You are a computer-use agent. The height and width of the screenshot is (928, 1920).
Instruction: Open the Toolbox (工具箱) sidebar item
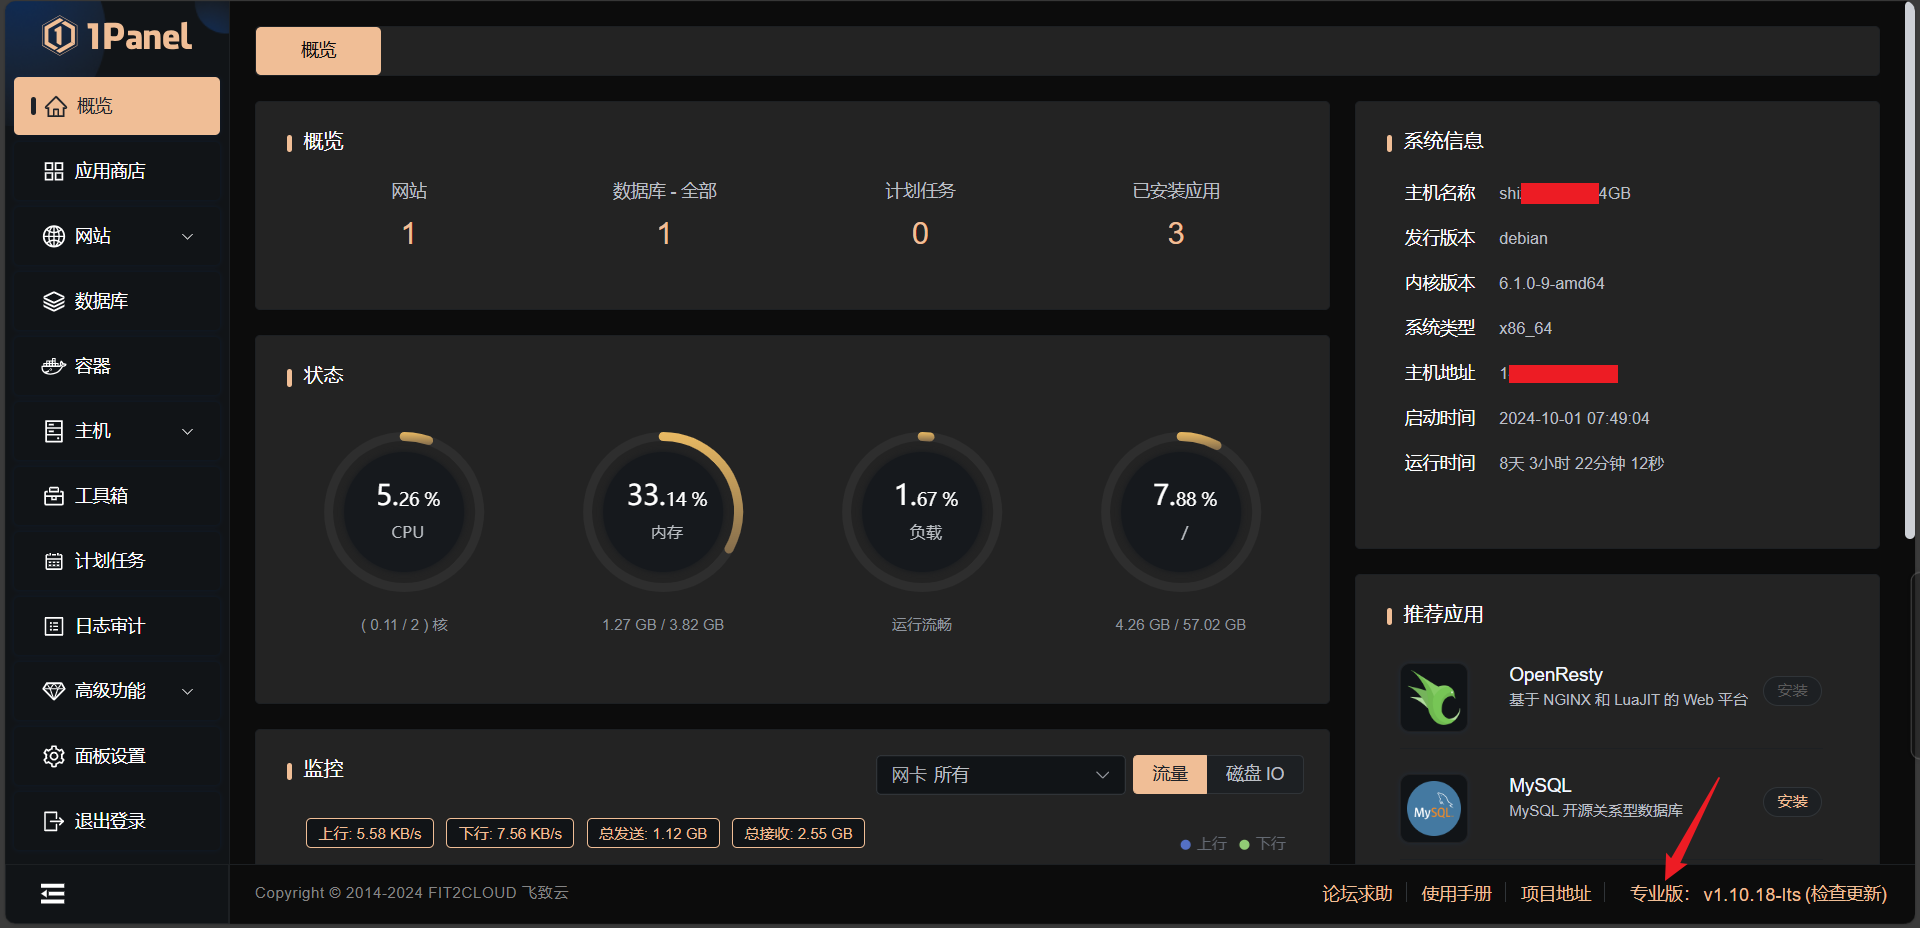(100, 496)
